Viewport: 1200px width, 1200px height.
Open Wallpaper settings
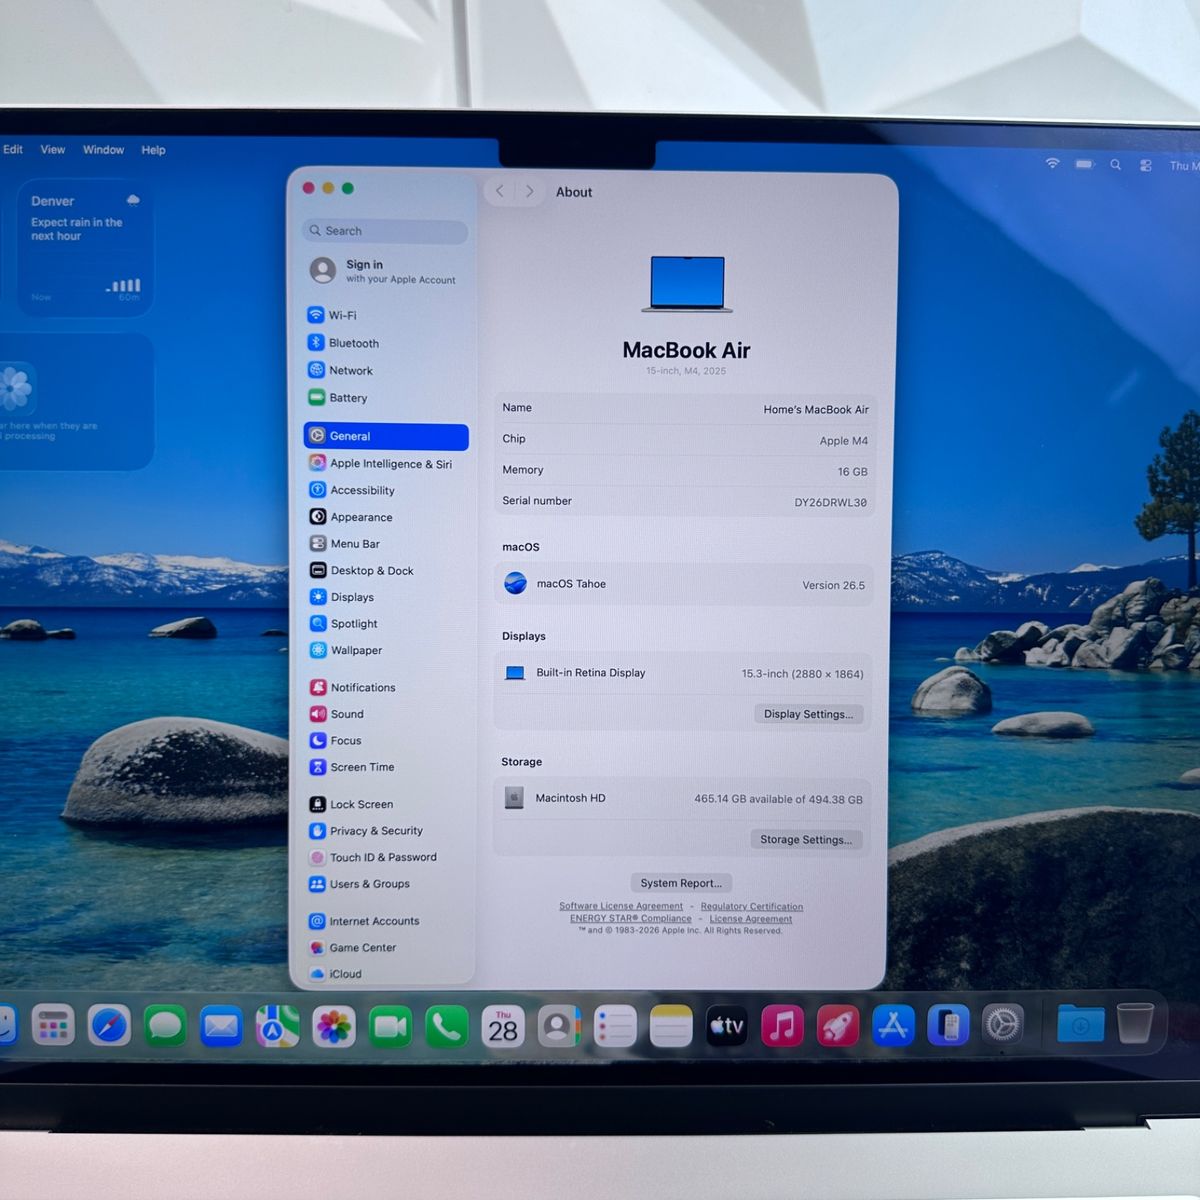(x=386, y=650)
